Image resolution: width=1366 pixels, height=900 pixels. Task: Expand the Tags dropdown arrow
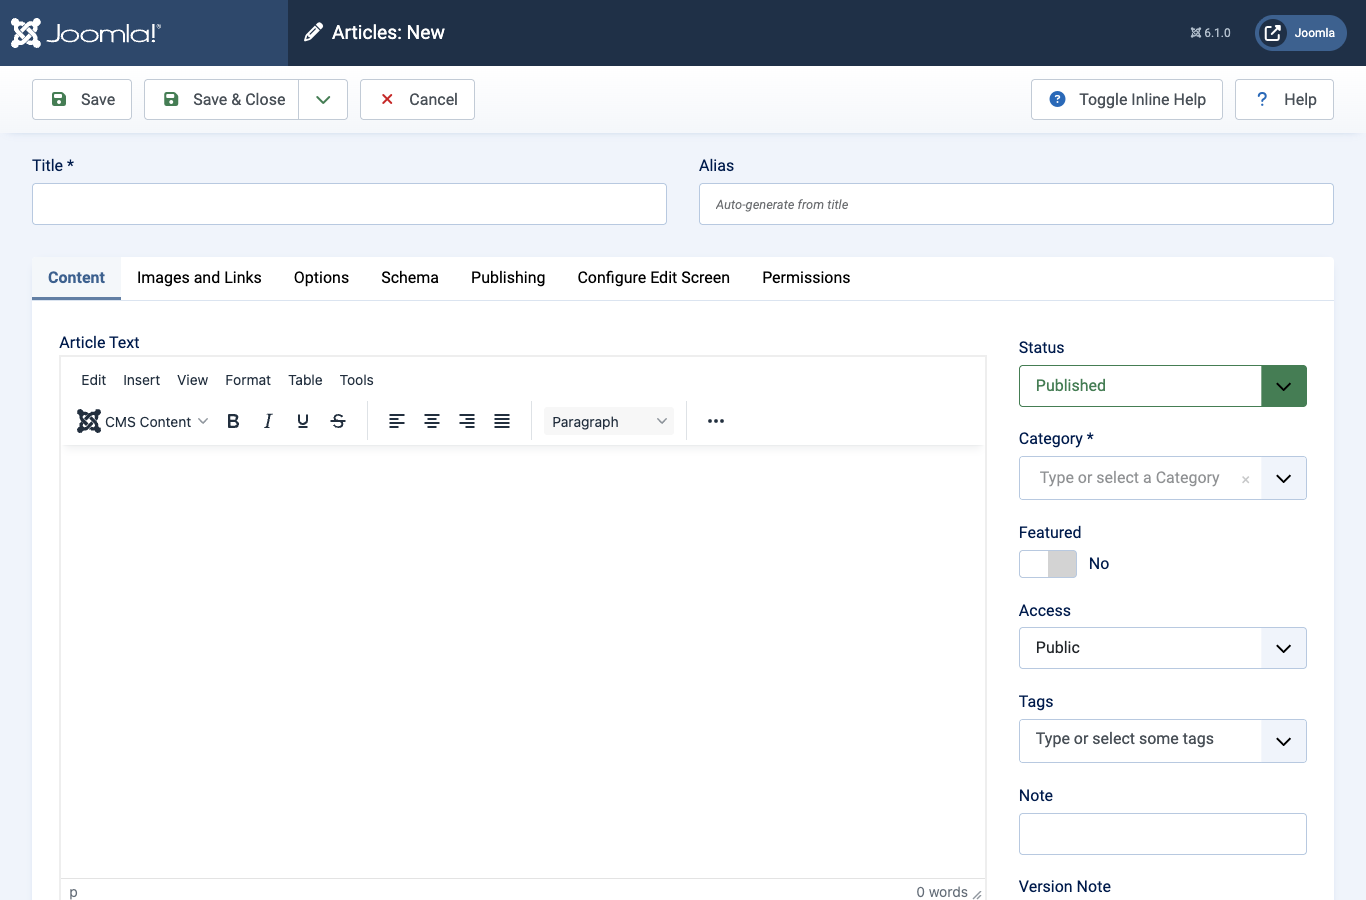[x=1284, y=741]
